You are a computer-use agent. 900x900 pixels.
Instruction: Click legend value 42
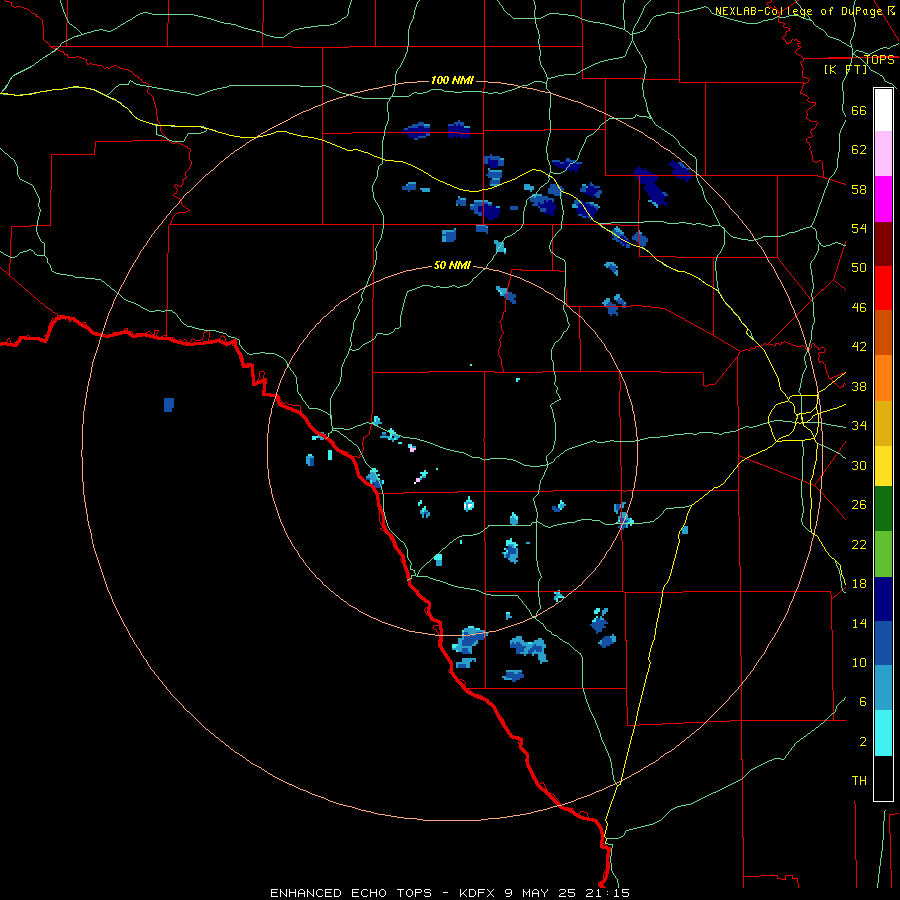(x=859, y=347)
